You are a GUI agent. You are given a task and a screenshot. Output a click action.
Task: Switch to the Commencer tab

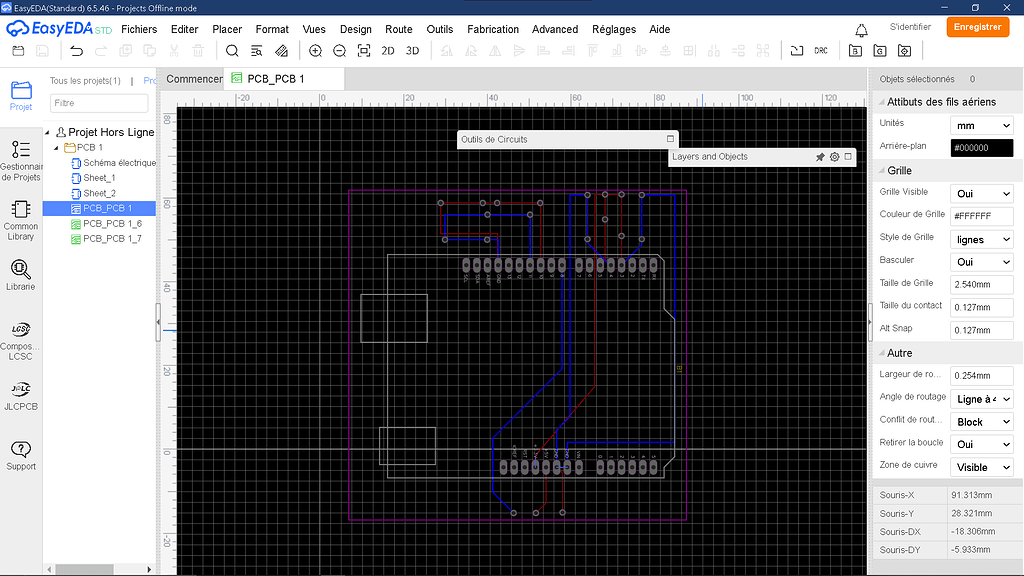pyautogui.click(x=194, y=78)
